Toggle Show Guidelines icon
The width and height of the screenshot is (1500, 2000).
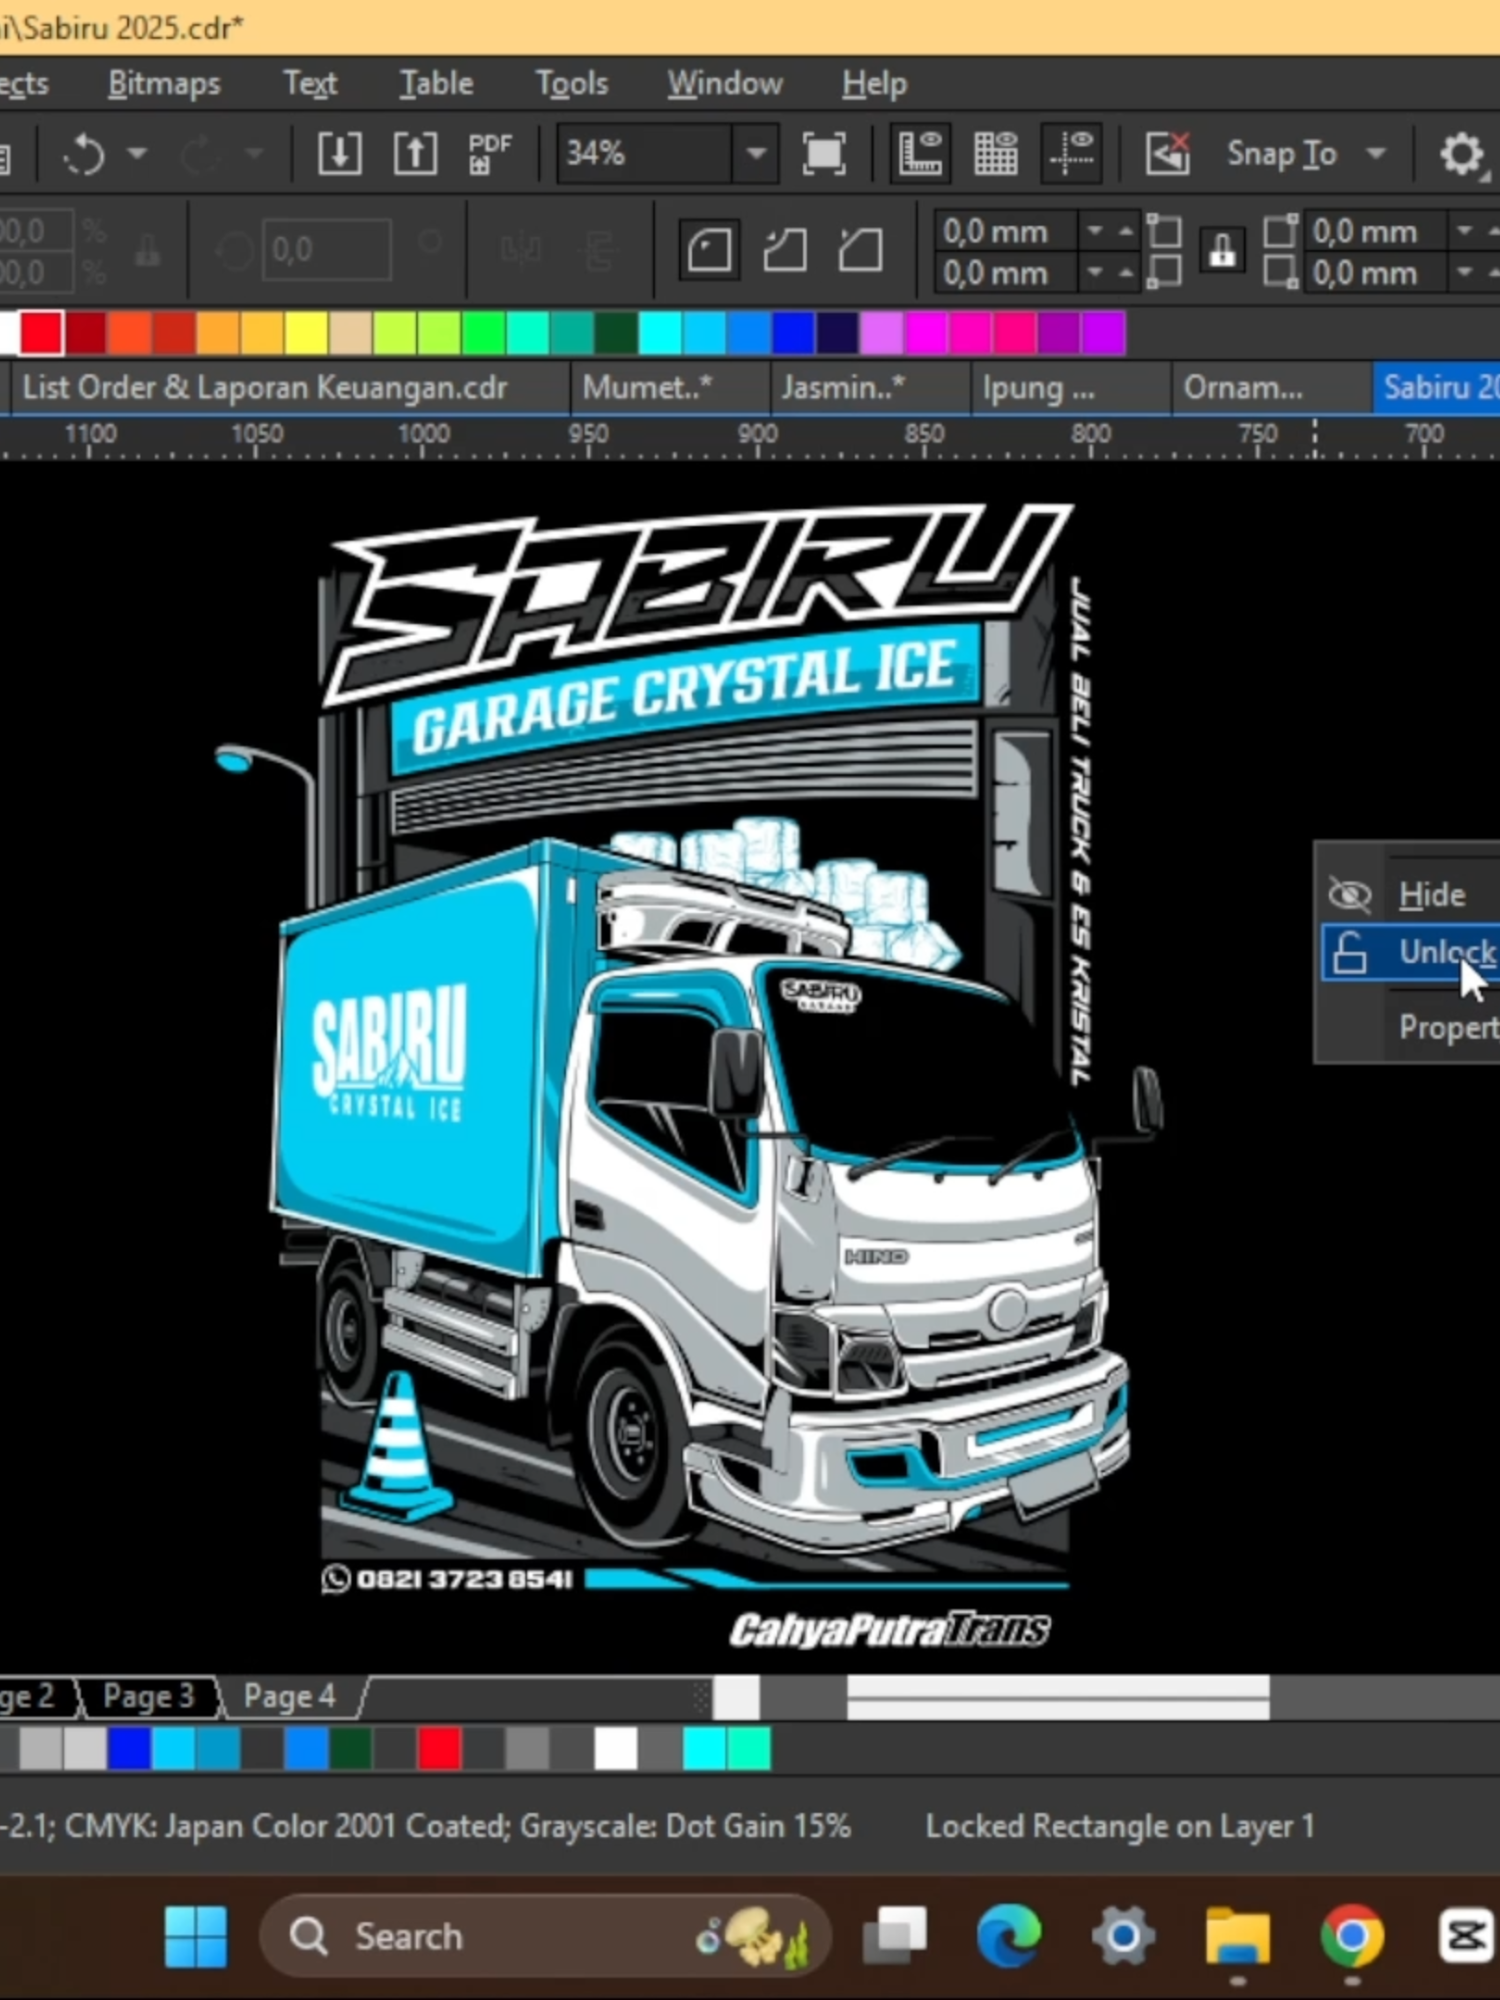1071,154
